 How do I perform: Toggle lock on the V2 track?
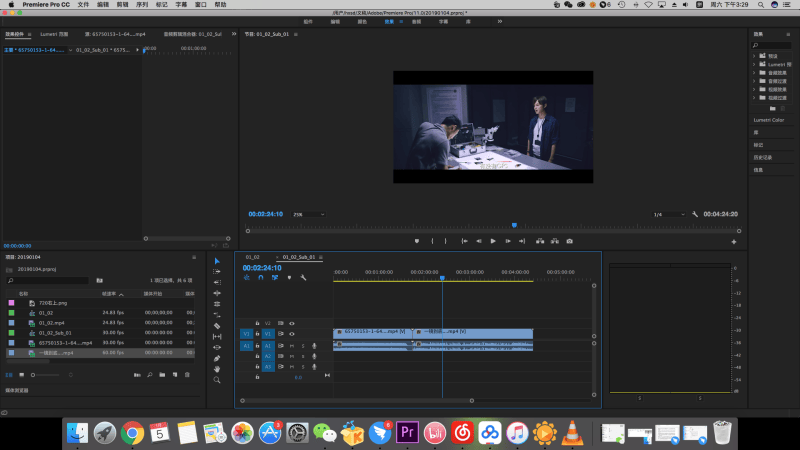tap(257, 323)
